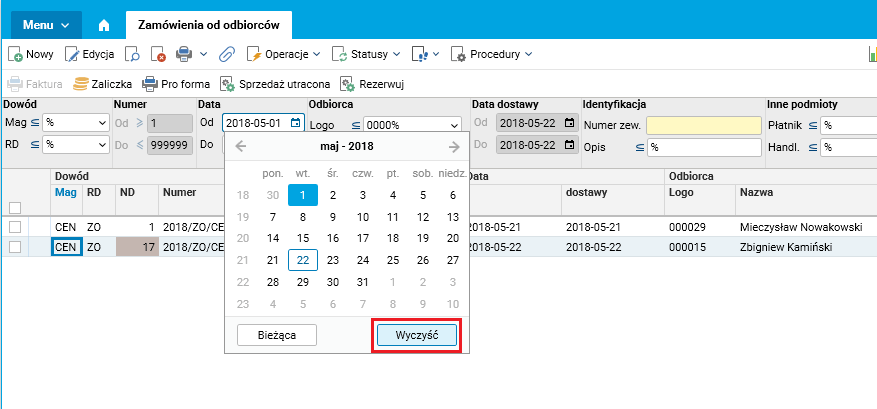
Task: Open the document preview magnifier icon
Action: tap(133, 54)
